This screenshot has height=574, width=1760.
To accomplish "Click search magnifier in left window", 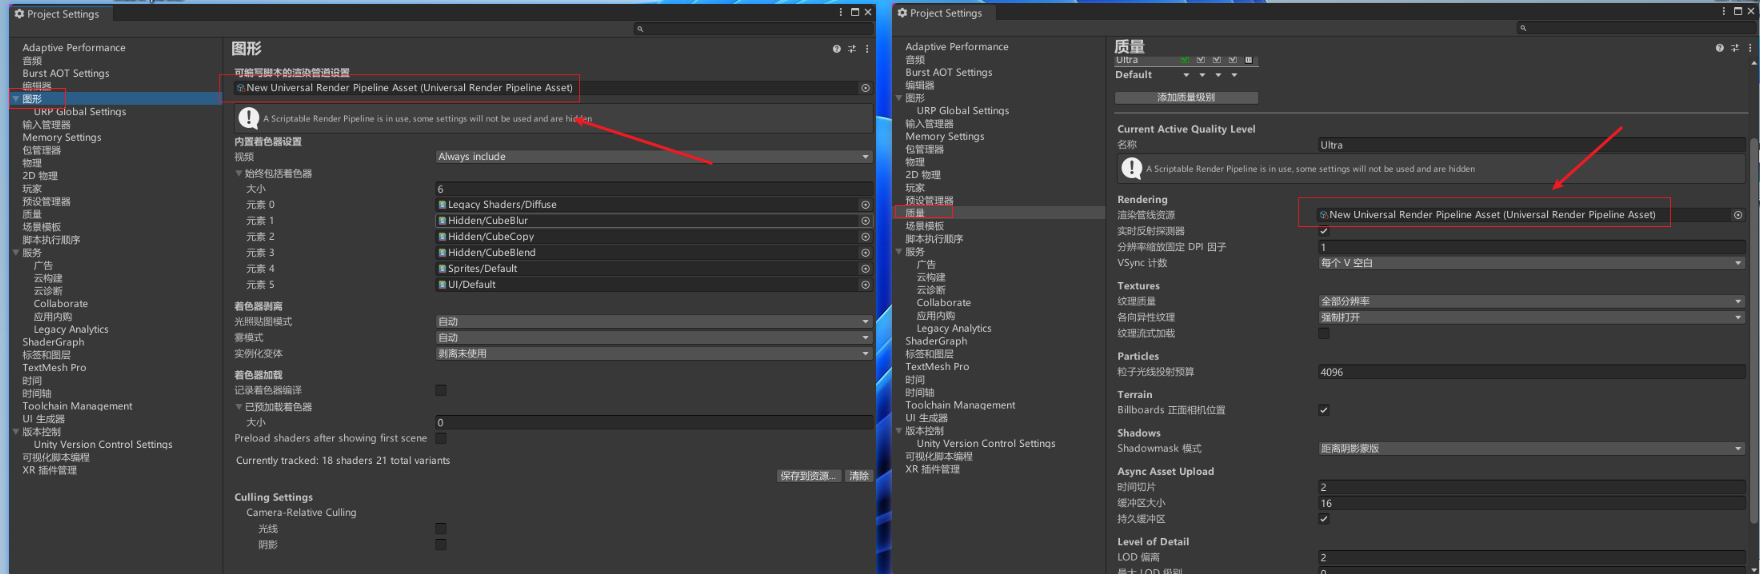I will pos(640,29).
